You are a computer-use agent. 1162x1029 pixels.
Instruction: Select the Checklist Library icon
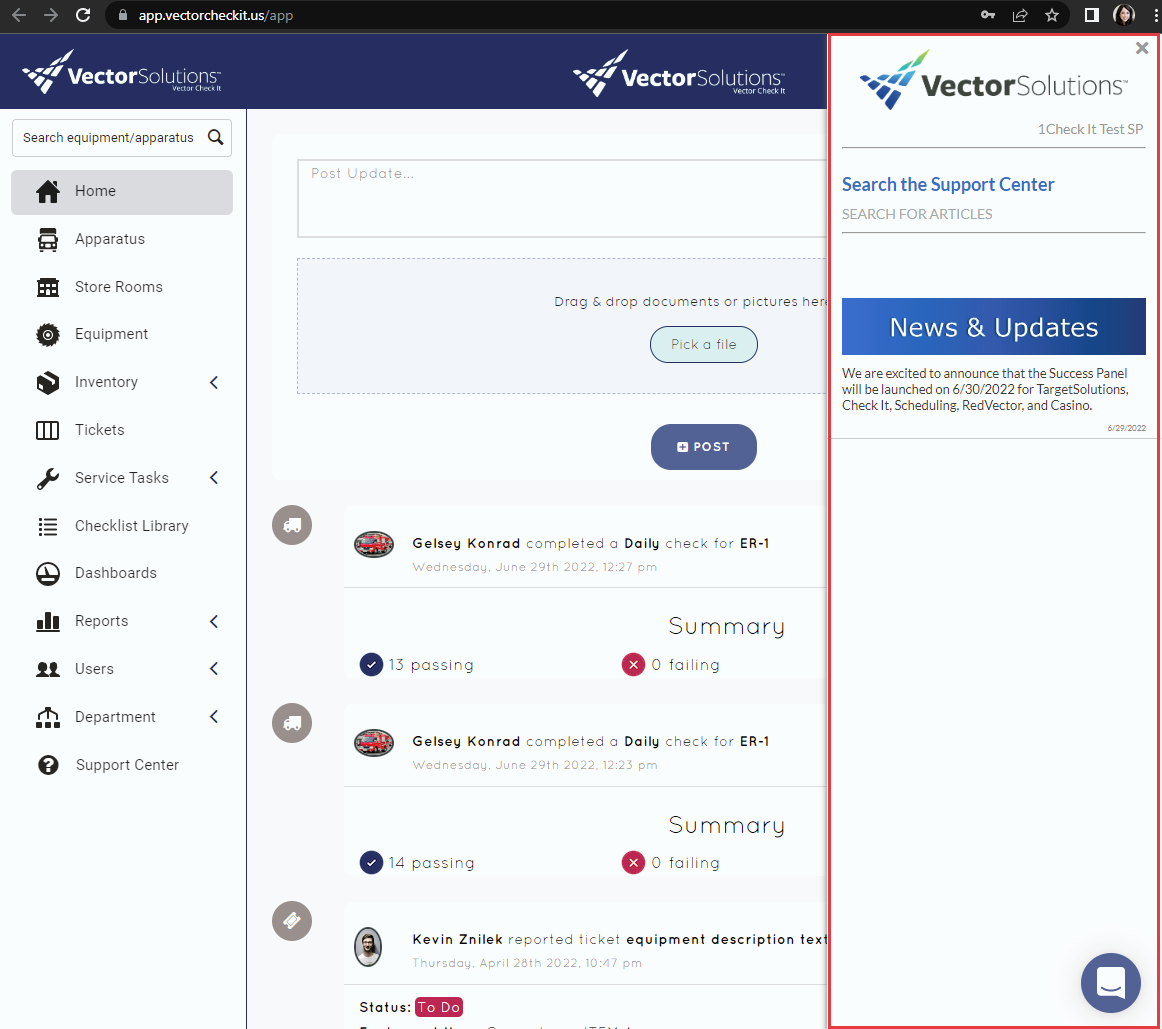[x=48, y=526]
